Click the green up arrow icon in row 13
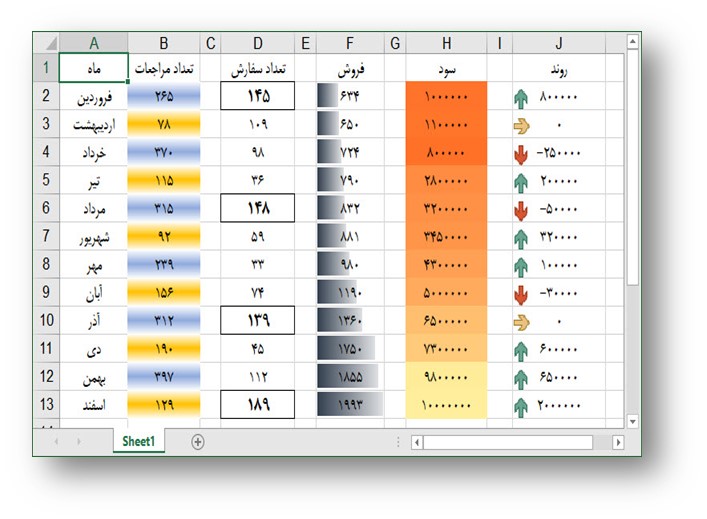Viewport: 707px width, 519px height. point(520,406)
